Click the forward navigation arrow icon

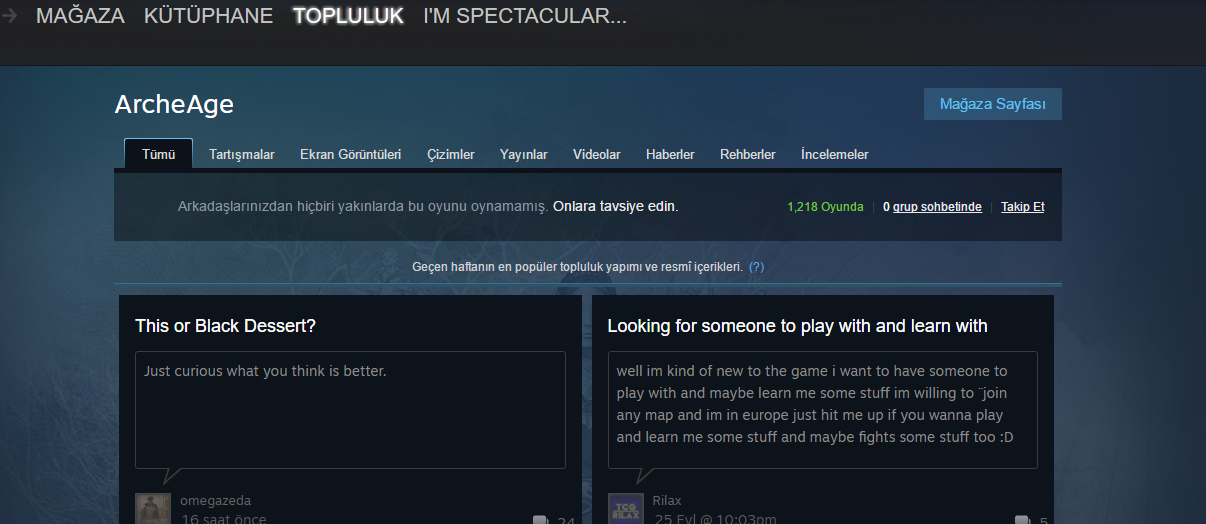(9, 16)
